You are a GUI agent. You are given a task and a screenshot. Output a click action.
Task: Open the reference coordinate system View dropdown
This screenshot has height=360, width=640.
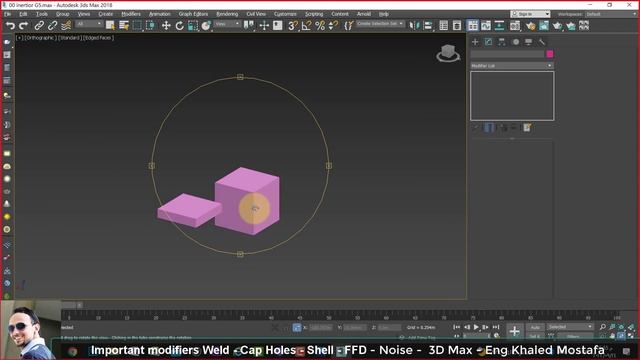pyautogui.click(x=227, y=24)
